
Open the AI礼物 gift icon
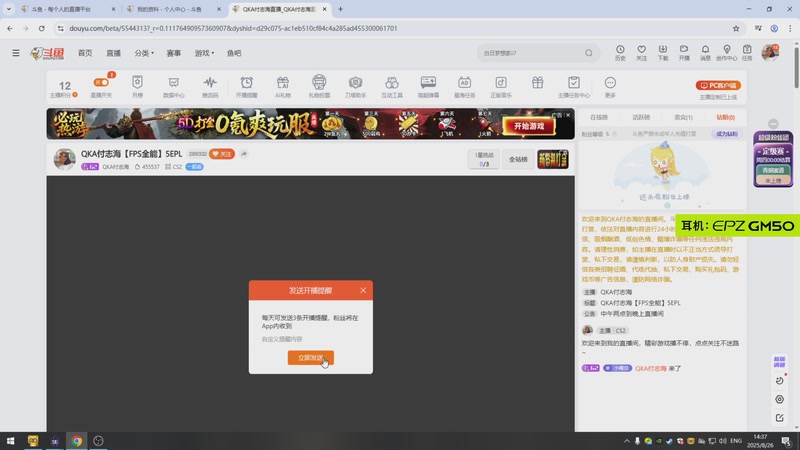click(283, 82)
